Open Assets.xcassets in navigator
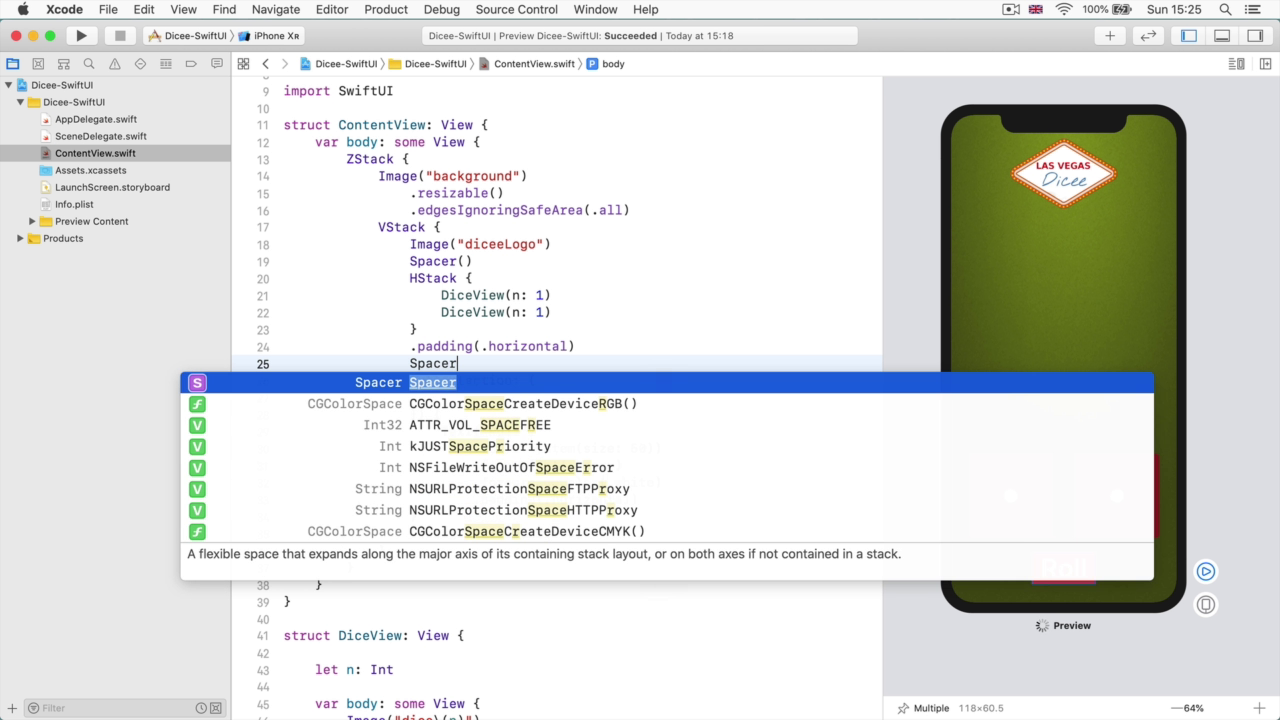Image resolution: width=1280 pixels, height=720 pixels. point(91,170)
